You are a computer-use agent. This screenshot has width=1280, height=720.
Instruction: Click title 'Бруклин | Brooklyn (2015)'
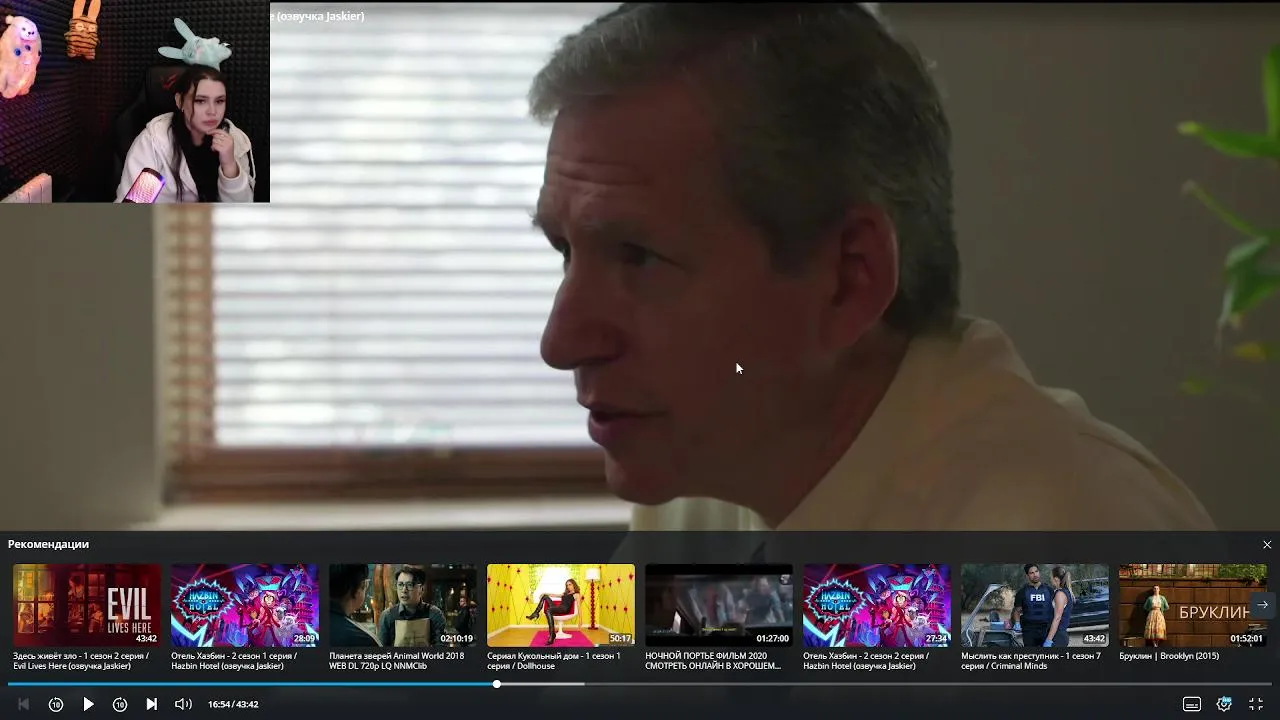[x=1169, y=656]
